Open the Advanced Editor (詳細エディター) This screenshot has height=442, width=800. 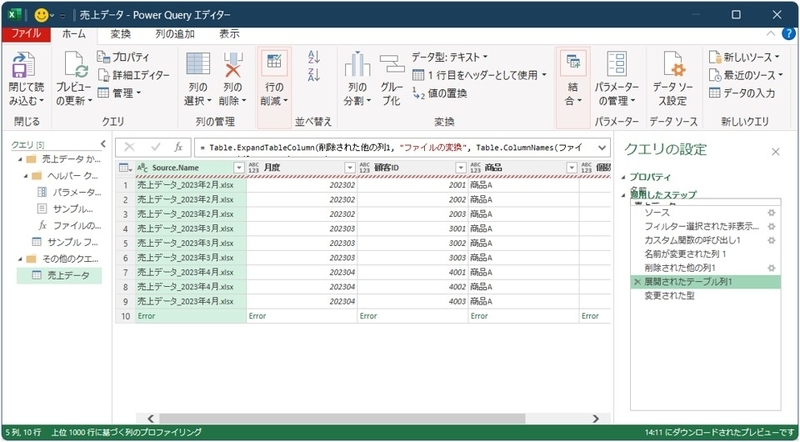tap(133, 75)
